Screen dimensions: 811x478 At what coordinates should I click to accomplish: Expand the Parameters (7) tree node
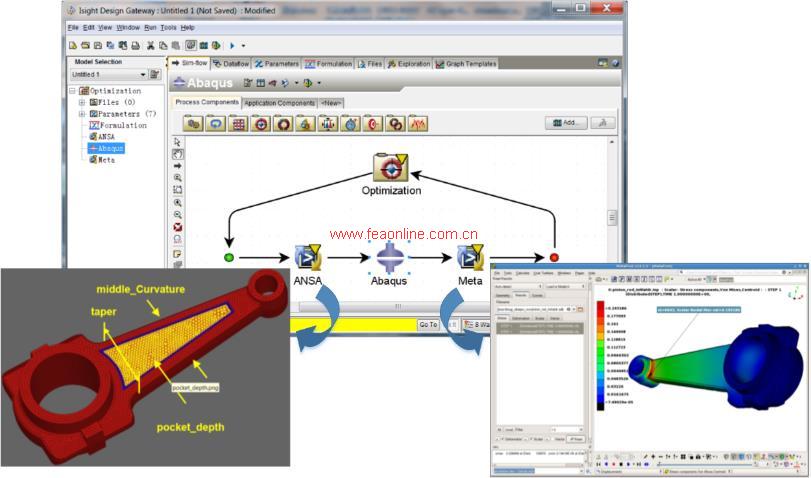click(x=83, y=114)
